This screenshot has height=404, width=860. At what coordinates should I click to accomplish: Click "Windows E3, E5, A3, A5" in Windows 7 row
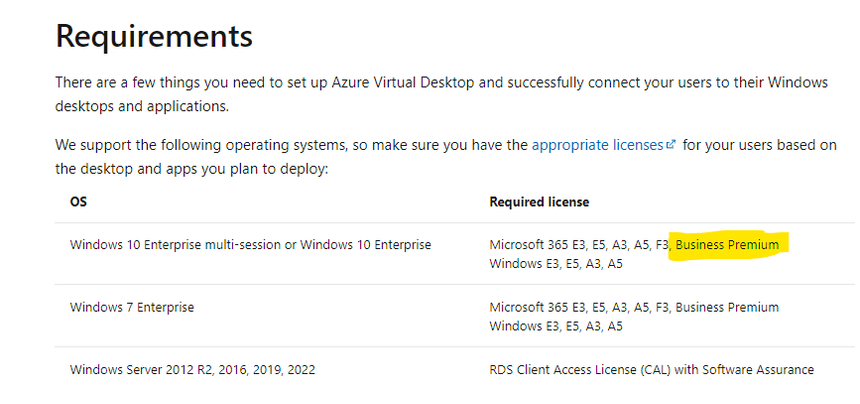(x=556, y=326)
